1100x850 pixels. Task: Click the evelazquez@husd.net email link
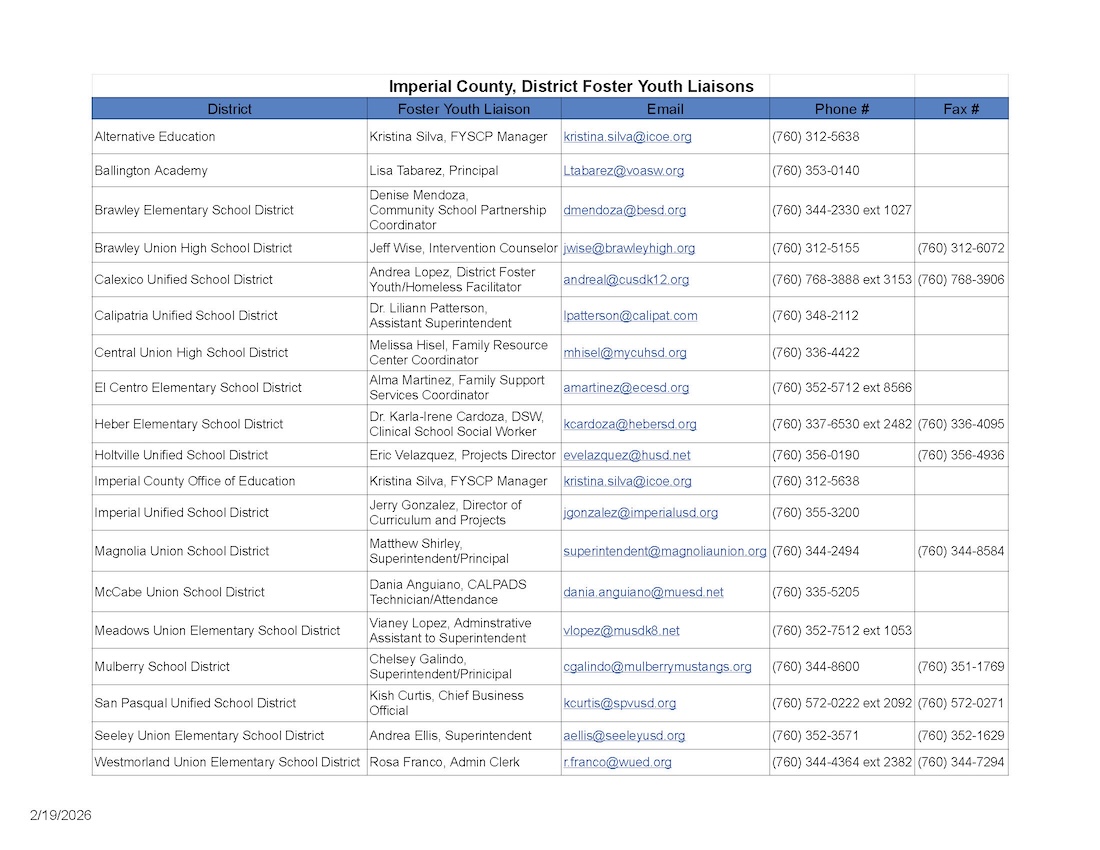627,456
